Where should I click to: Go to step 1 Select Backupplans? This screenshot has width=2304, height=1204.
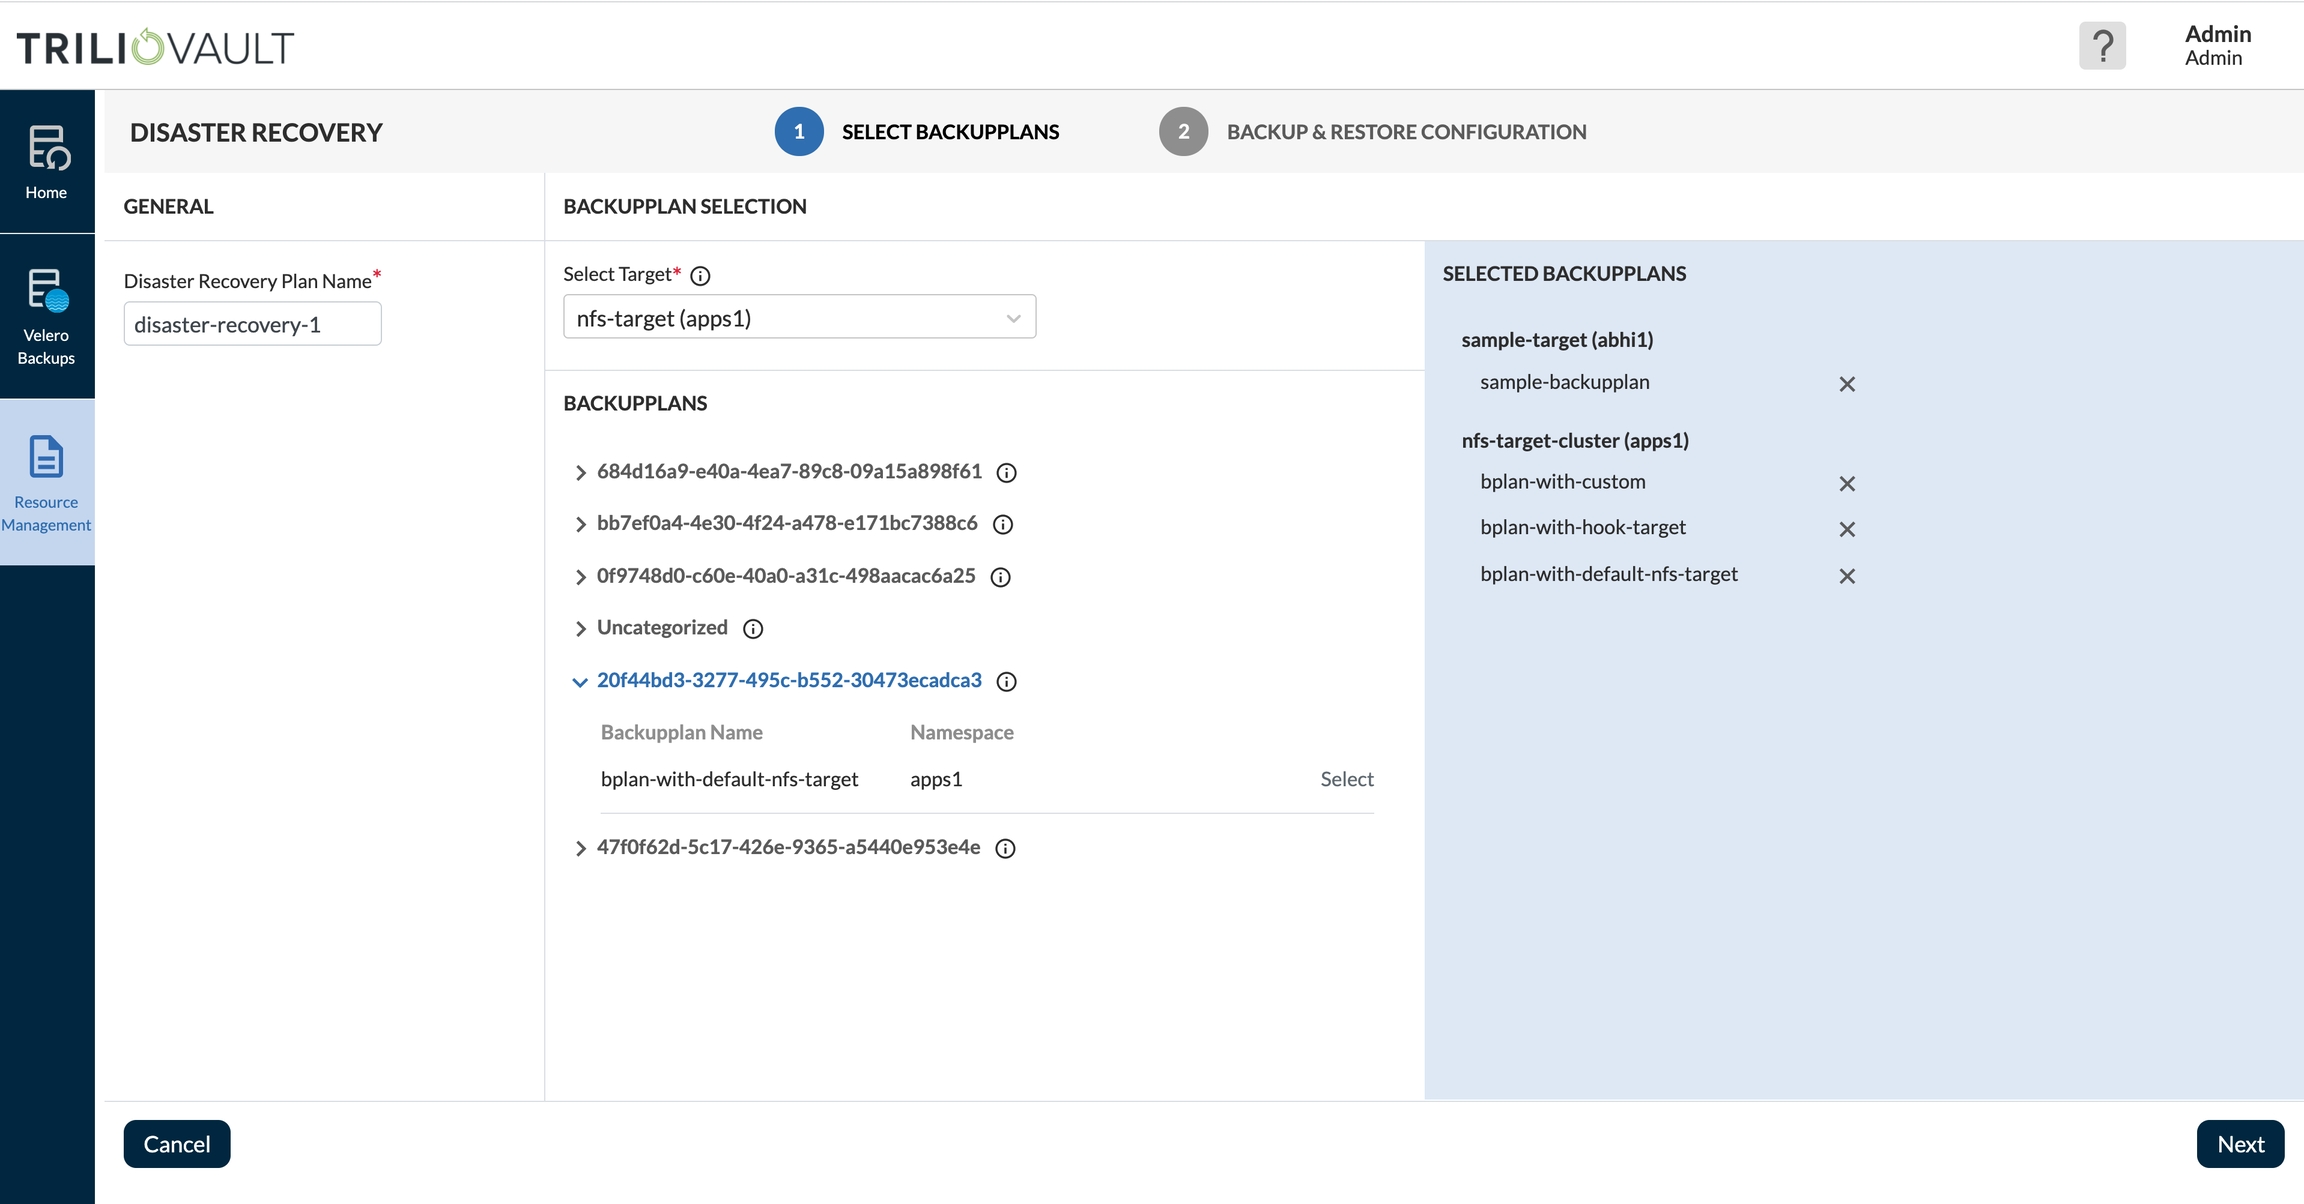coord(799,132)
